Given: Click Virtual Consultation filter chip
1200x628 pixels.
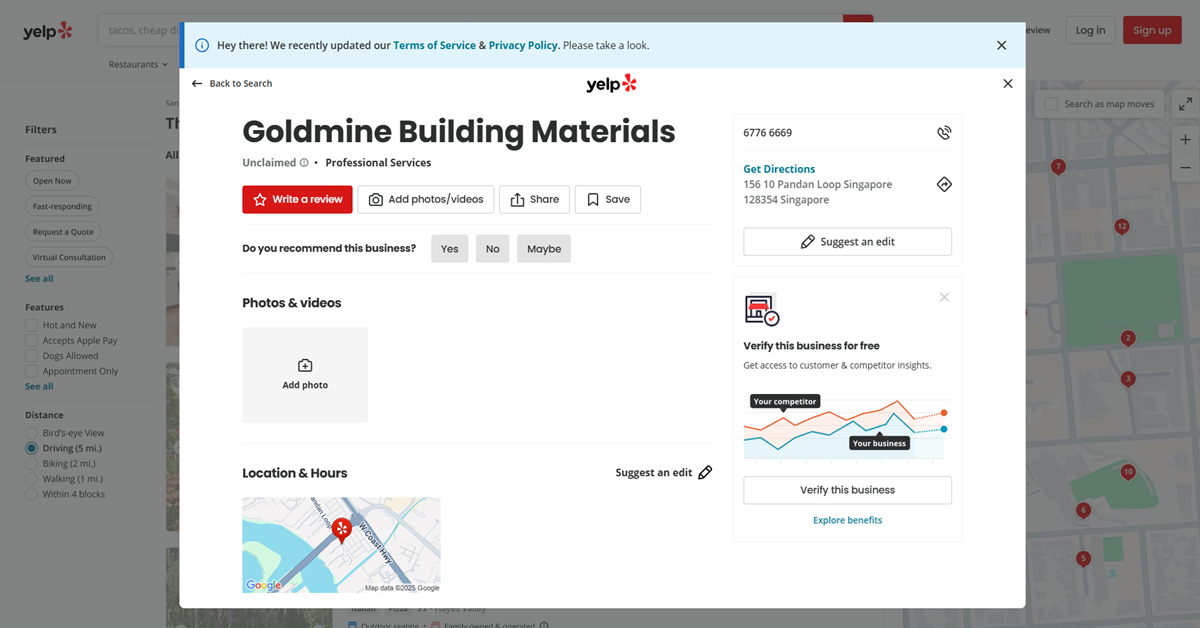Looking at the screenshot, I should (x=69, y=257).
